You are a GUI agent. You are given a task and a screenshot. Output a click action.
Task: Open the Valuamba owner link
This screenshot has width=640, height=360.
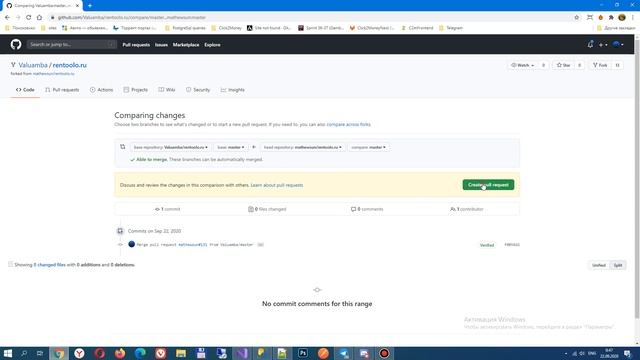[x=33, y=65]
